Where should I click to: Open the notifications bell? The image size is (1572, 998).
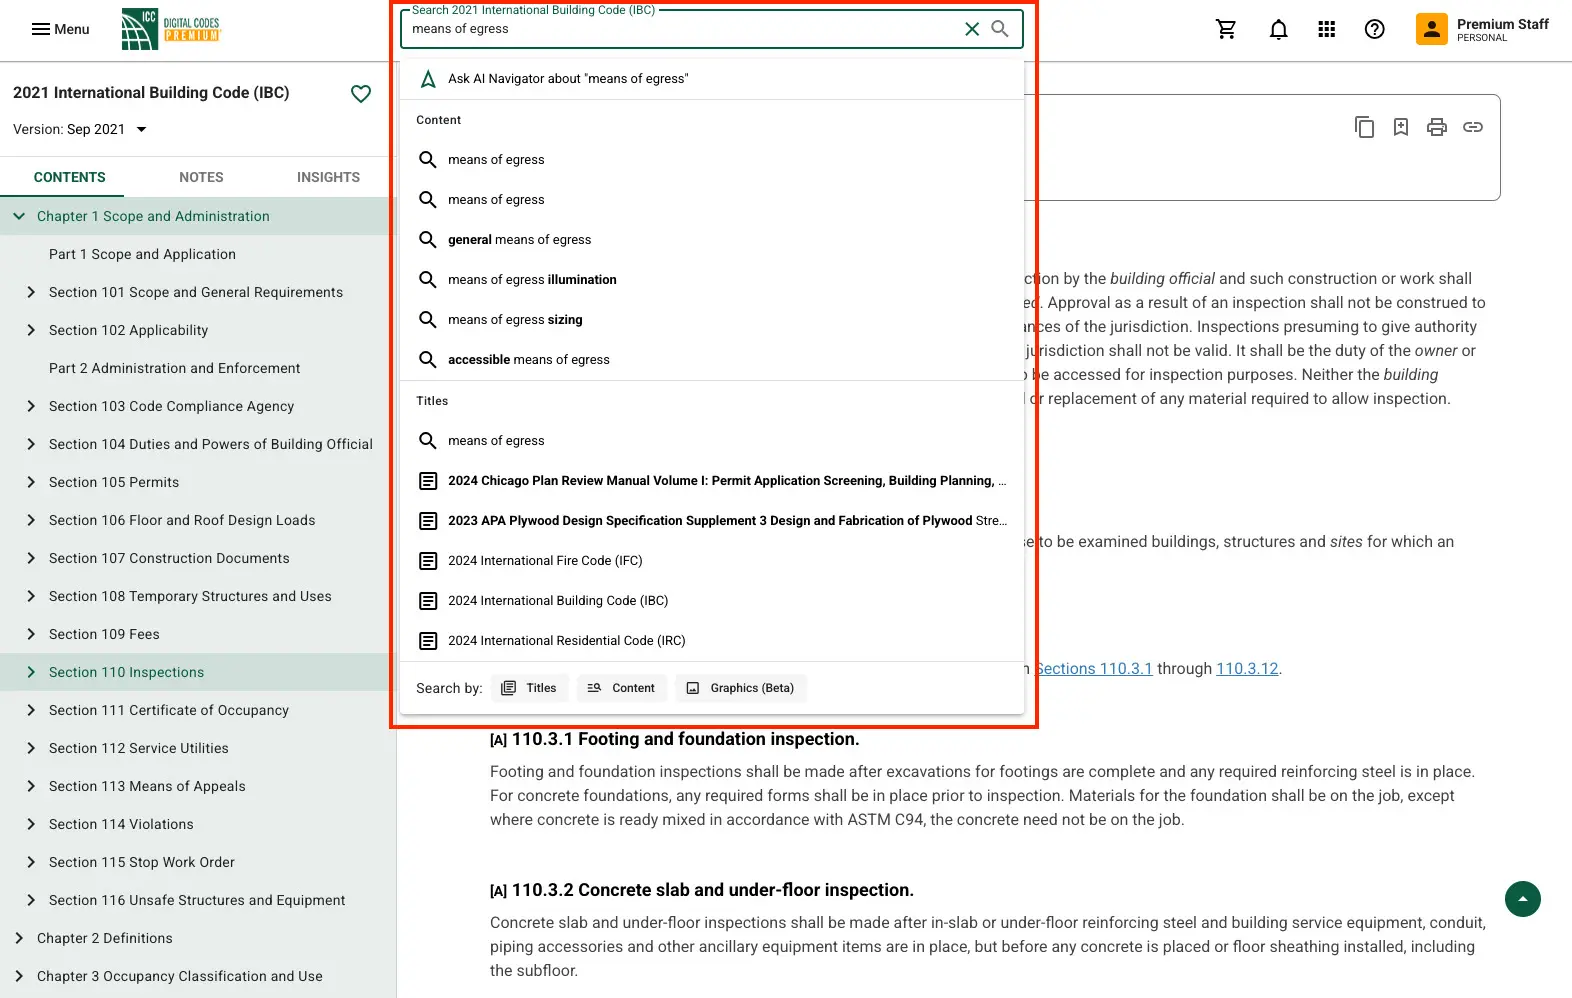(x=1278, y=30)
